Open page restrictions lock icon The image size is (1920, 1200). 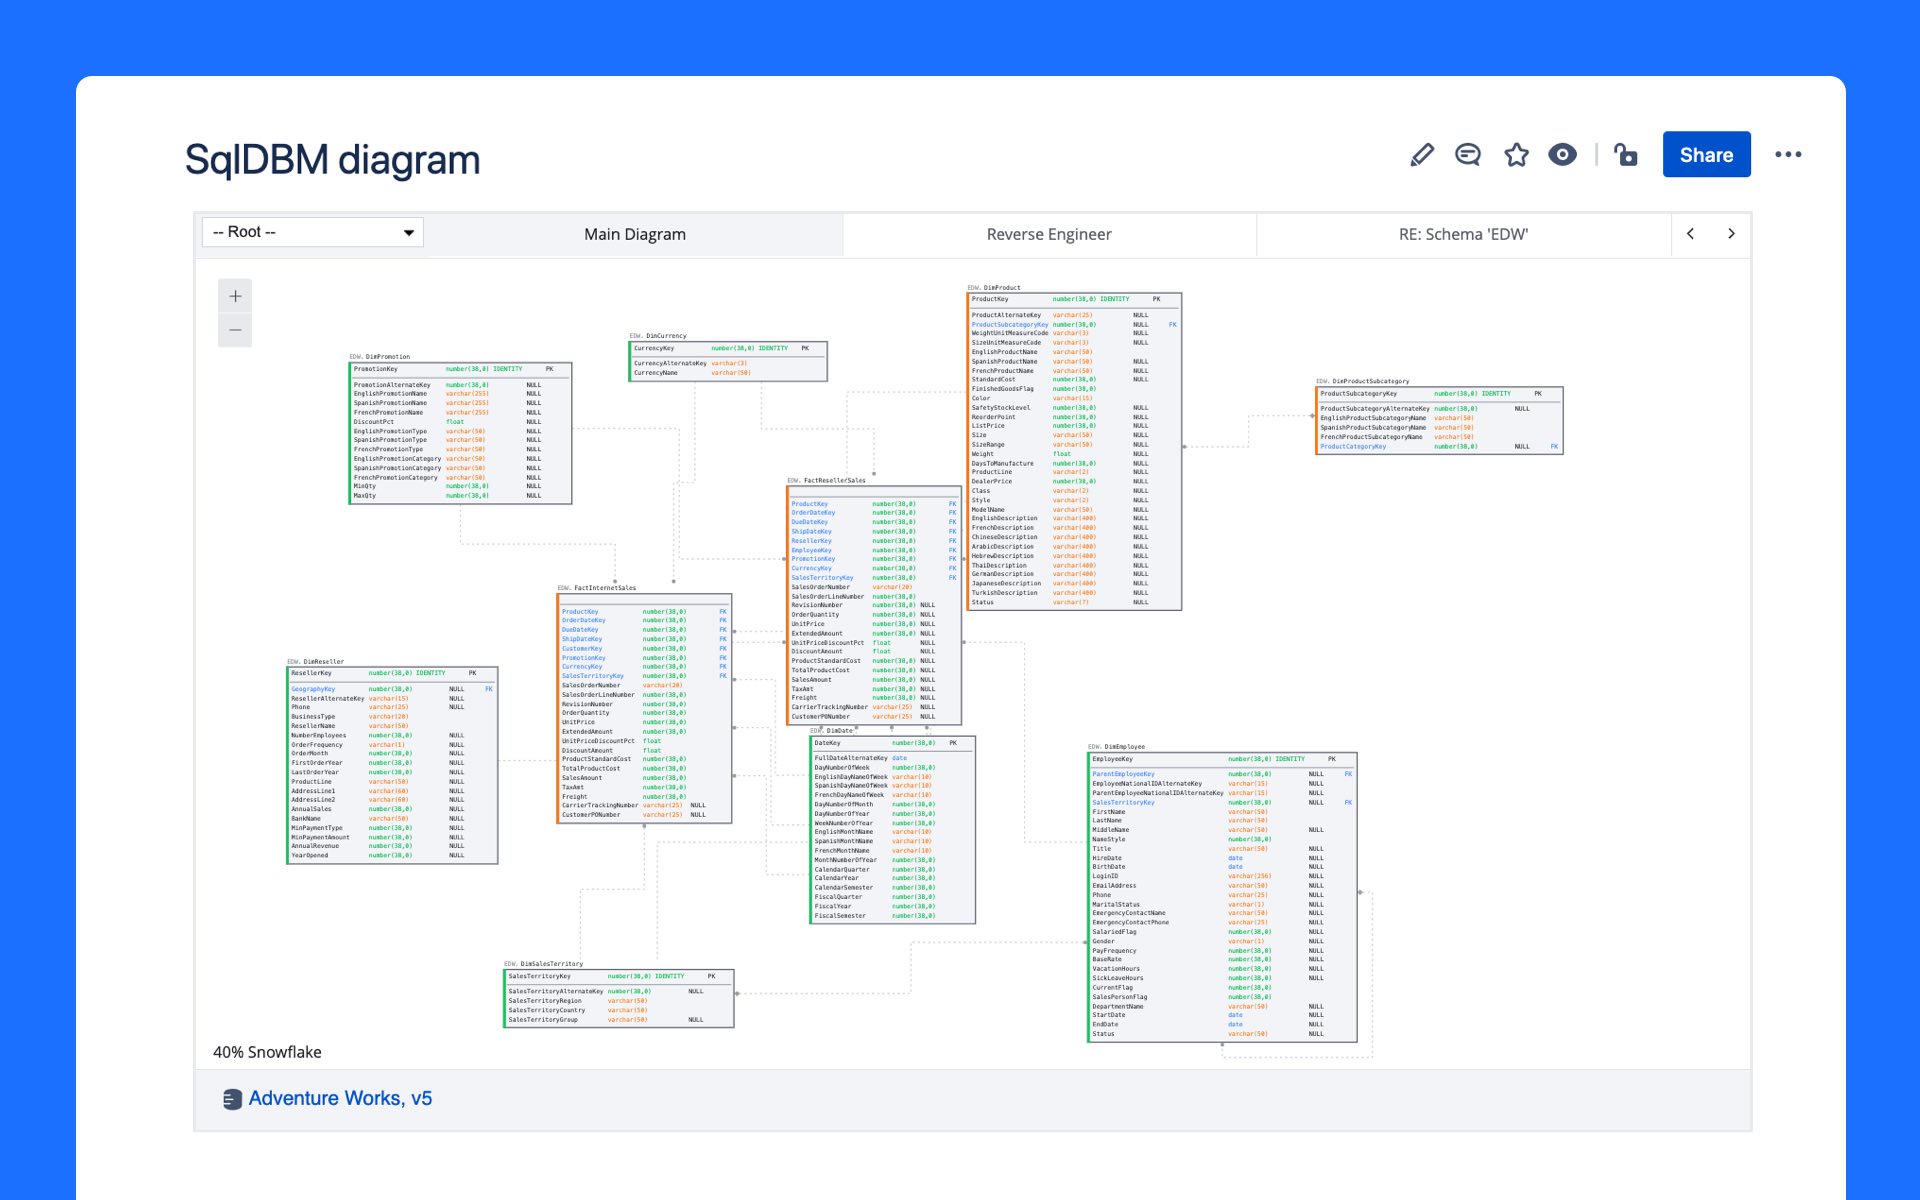click(x=1626, y=155)
